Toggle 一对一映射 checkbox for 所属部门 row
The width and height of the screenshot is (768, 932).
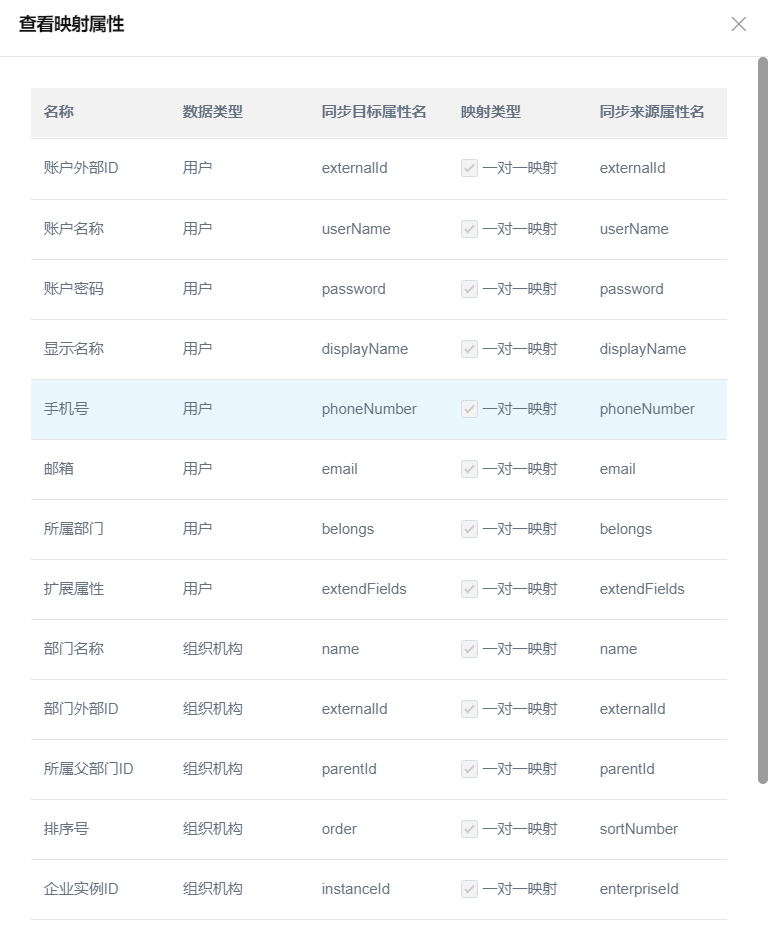coord(469,529)
